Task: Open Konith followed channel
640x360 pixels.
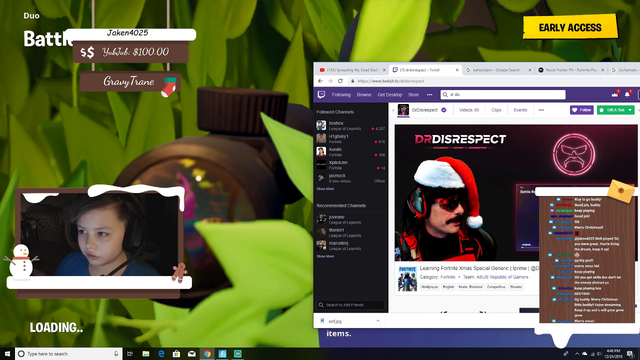Action: 351,152
